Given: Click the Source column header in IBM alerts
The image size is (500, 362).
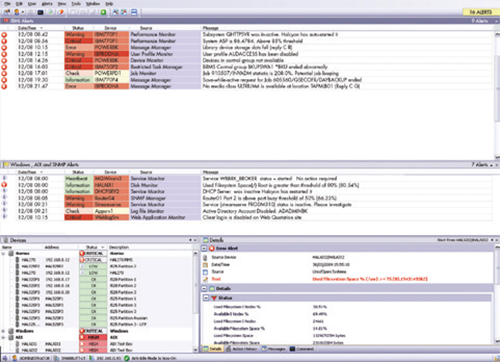Looking at the screenshot, I should [146, 28].
